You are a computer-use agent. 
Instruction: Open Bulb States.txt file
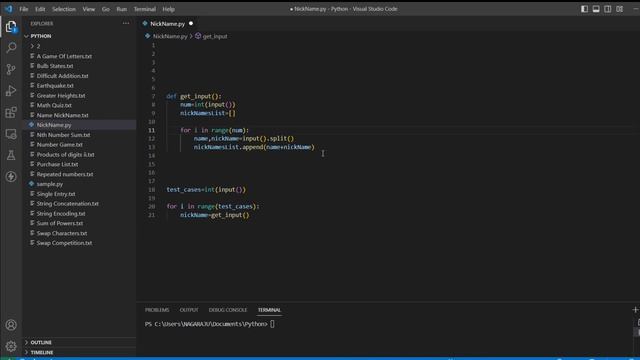point(55,66)
